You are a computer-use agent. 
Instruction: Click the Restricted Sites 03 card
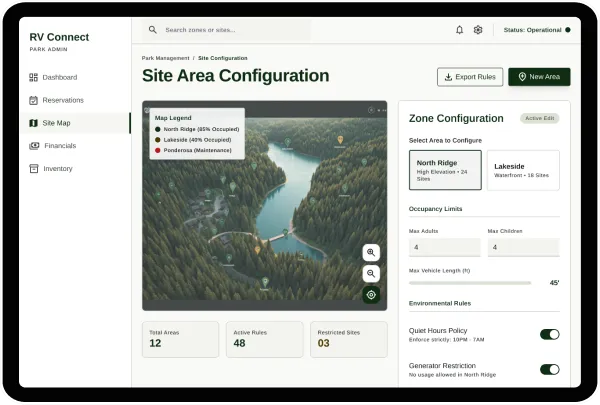point(349,340)
